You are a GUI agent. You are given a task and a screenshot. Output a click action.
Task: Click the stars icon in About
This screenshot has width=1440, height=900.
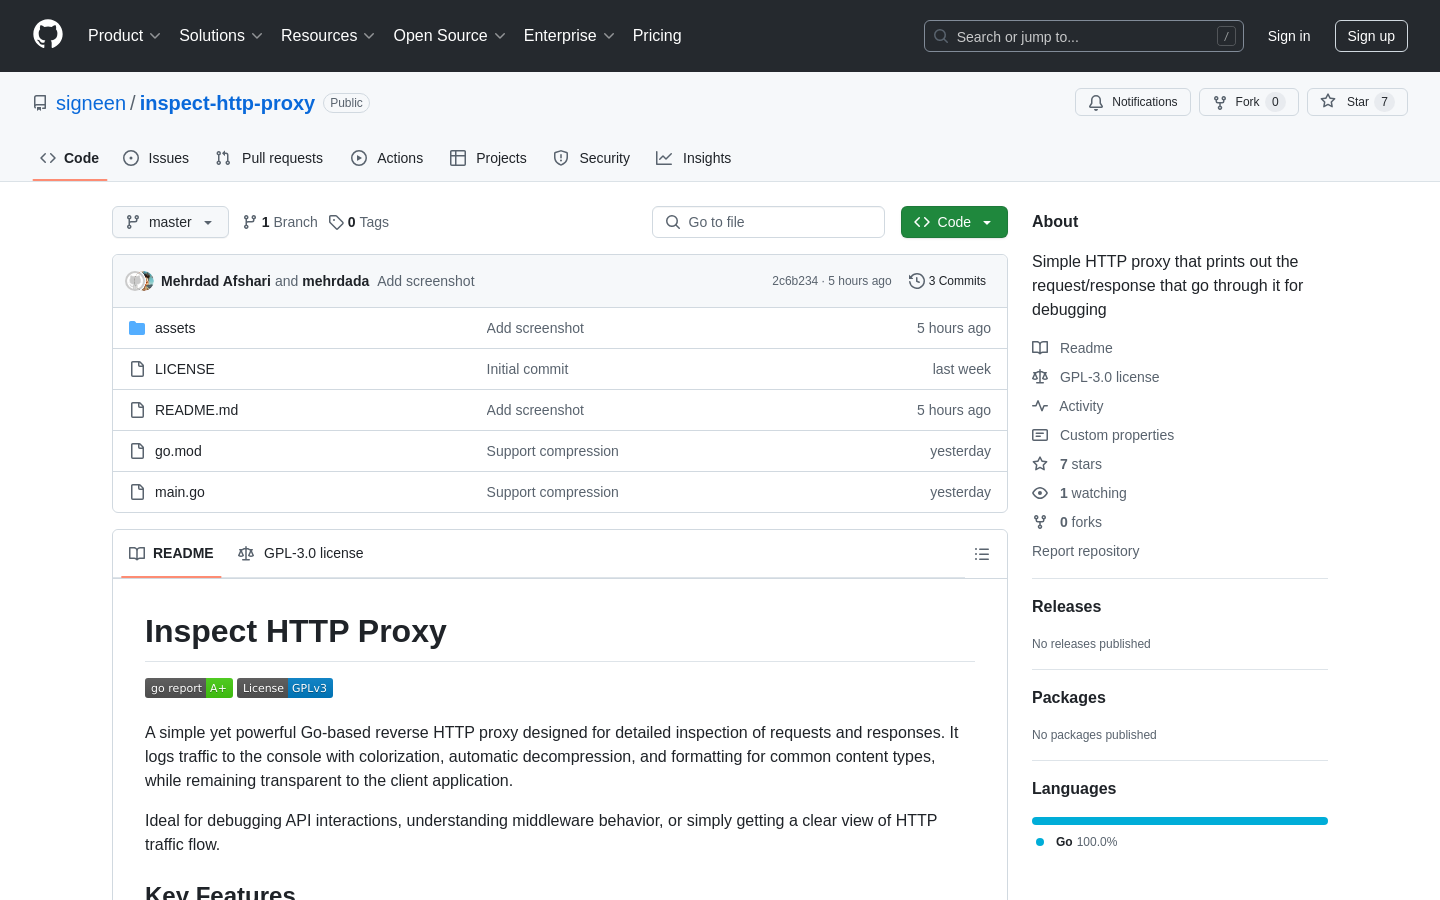tap(1040, 464)
